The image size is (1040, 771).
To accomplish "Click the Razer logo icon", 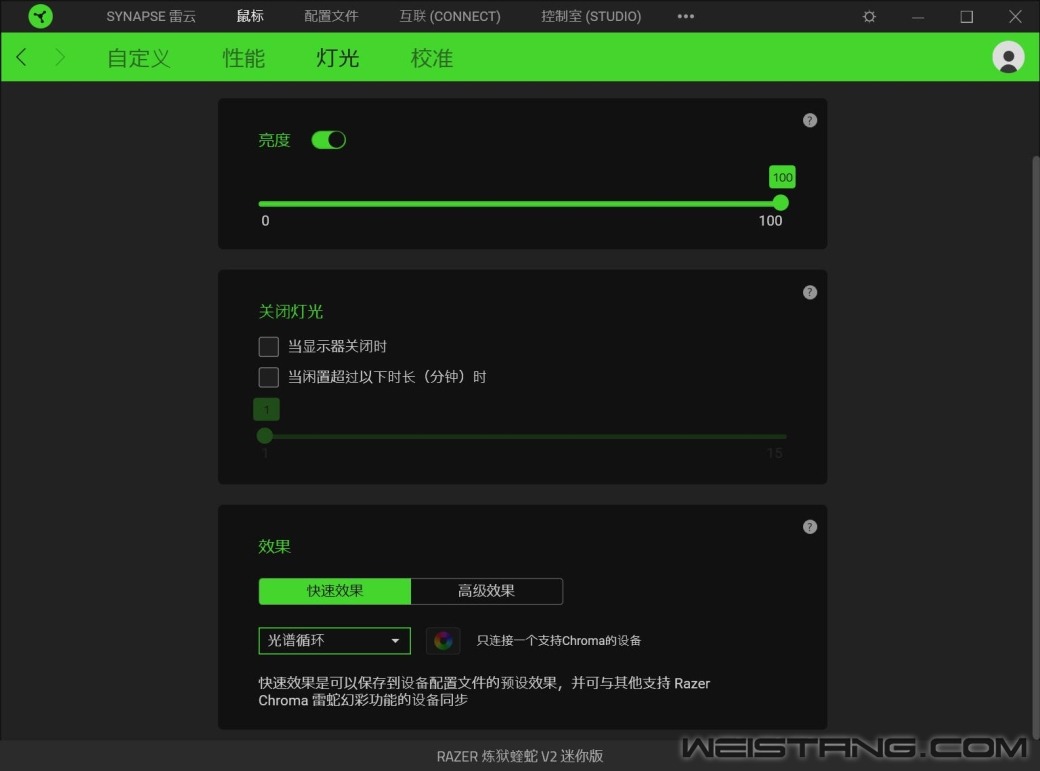I will click(40, 16).
